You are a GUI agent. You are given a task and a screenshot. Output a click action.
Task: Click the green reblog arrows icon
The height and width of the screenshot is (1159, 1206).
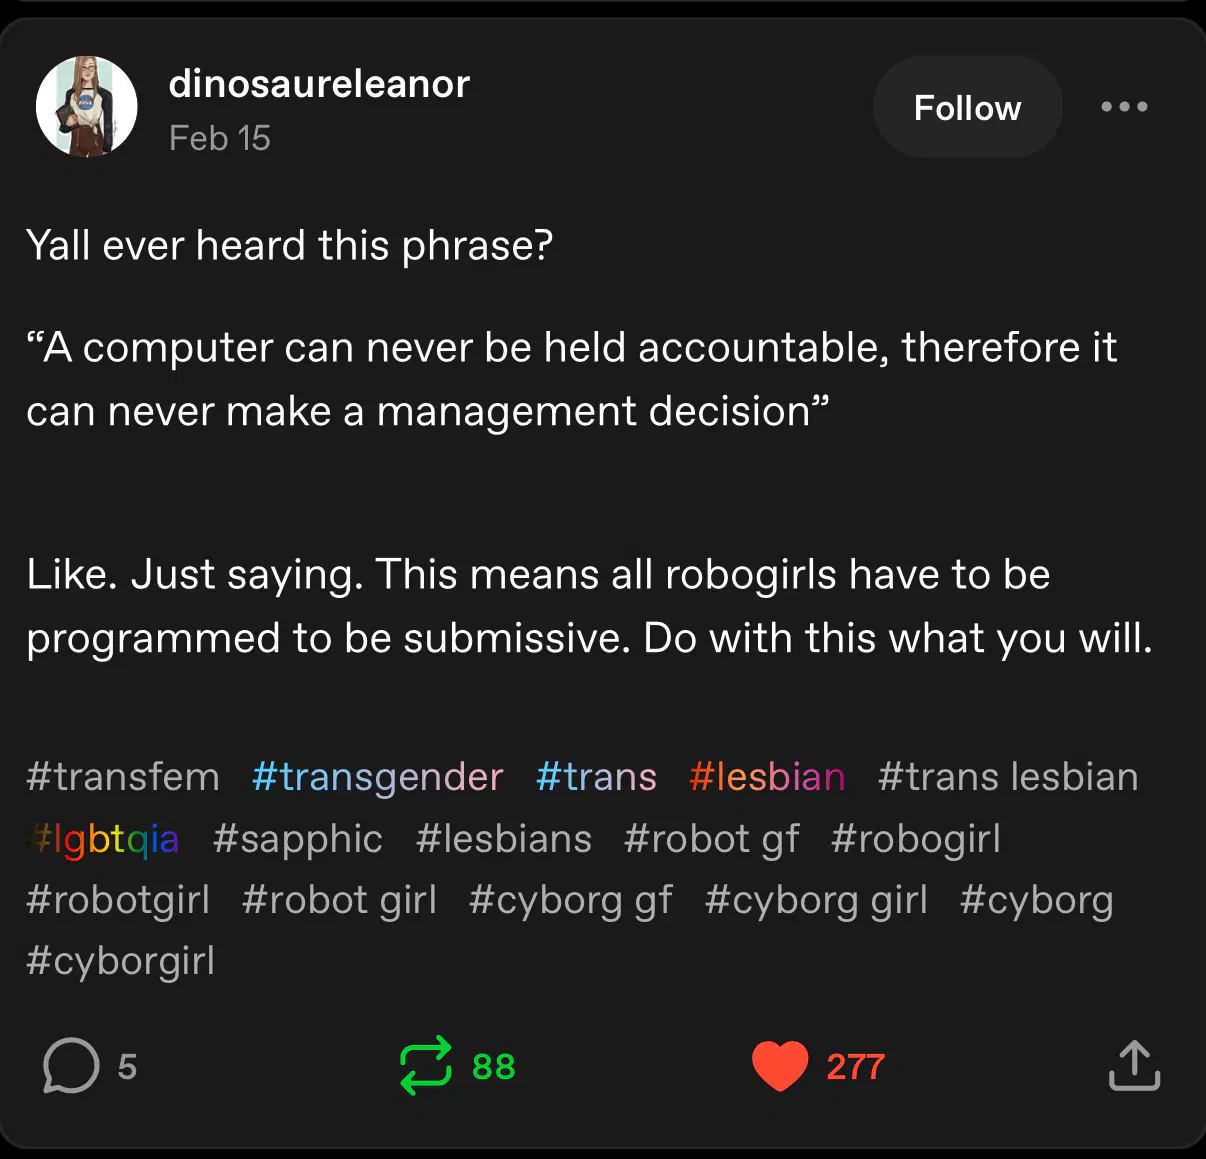426,1066
